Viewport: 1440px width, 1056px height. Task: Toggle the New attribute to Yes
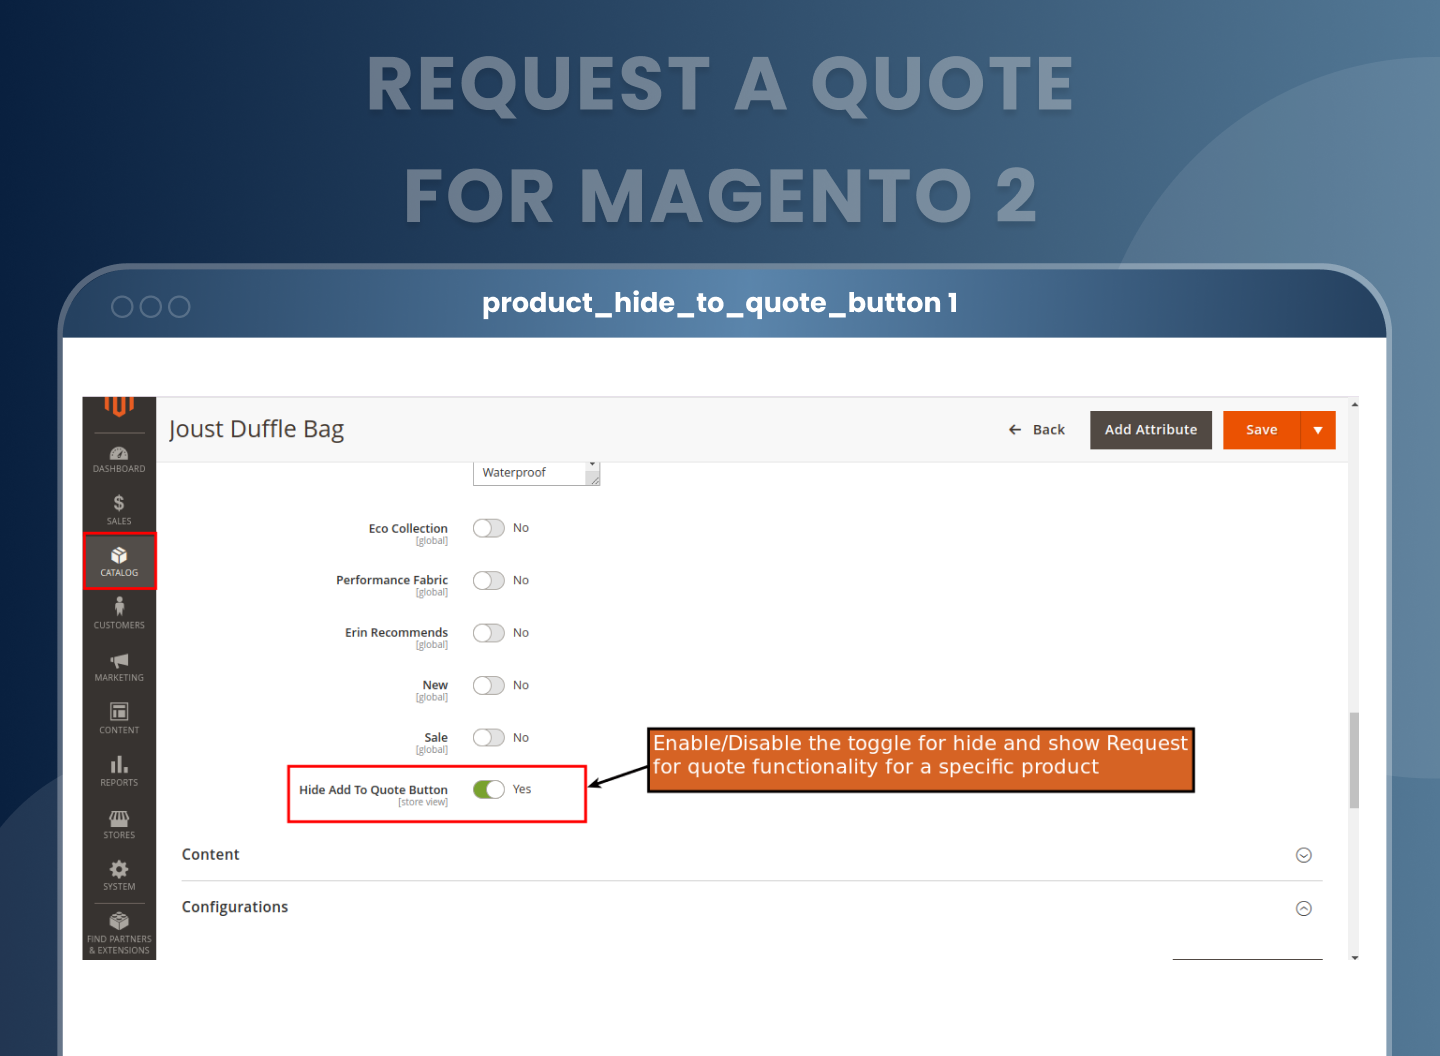pos(488,685)
